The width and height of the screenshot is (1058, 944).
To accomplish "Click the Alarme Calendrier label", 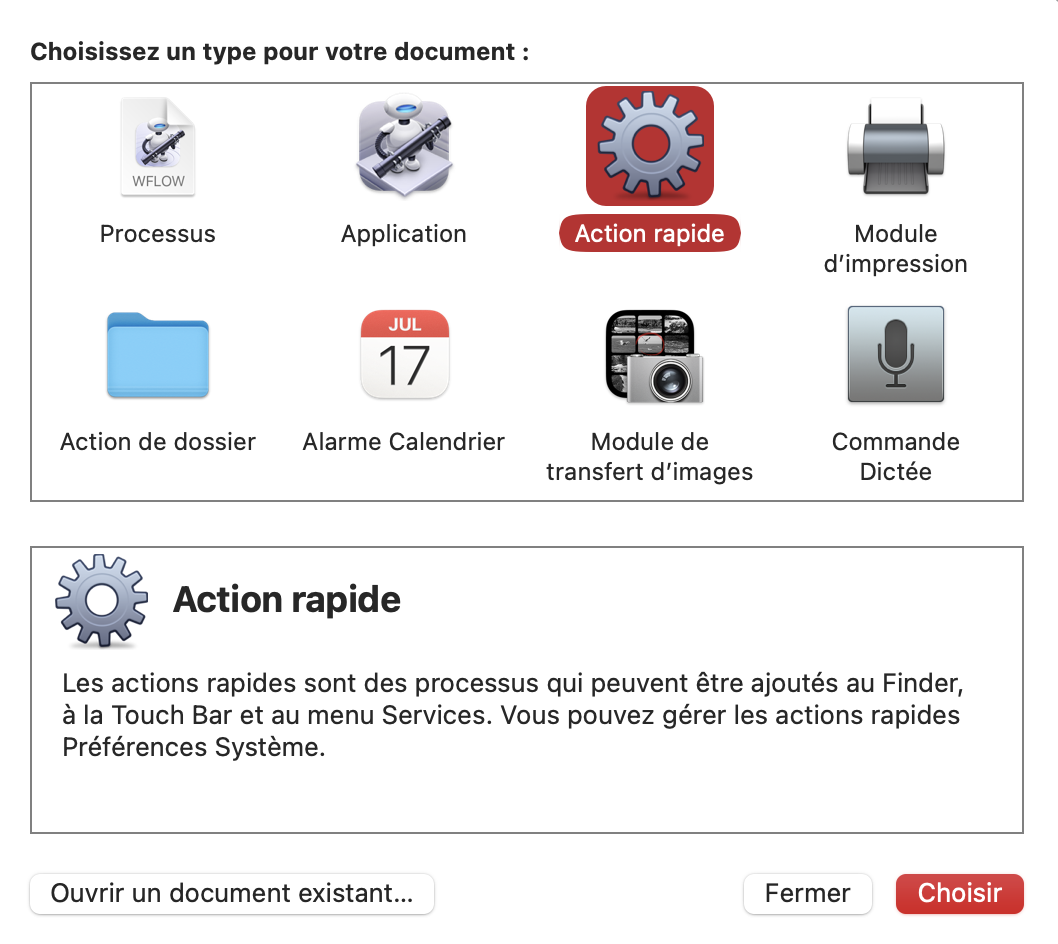I will pyautogui.click(x=404, y=442).
